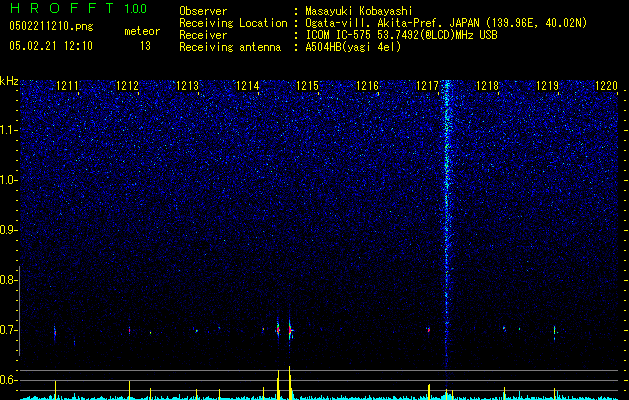
Task: Click the meteor count value 13
Action: coord(145,46)
